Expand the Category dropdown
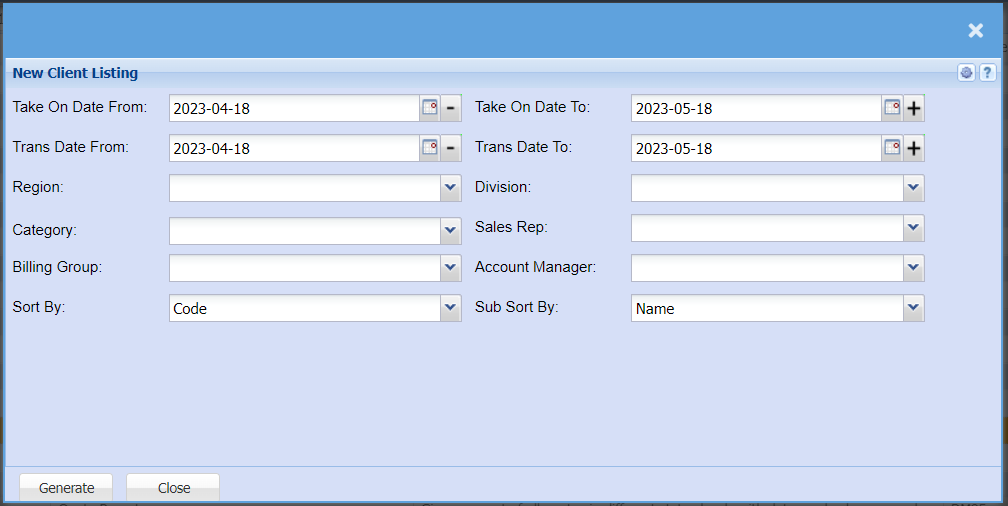Viewport: 1008px width, 506px height. pos(451,230)
